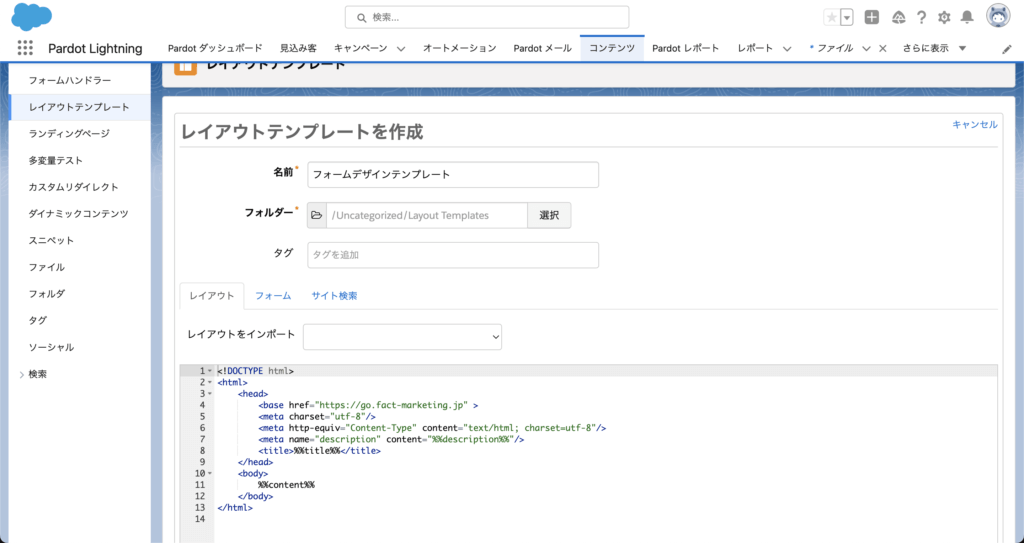The height and width of the screenshot is (543, 1024).
Task: Open the favorites list dropdown arrow
Action: [847, 17]
